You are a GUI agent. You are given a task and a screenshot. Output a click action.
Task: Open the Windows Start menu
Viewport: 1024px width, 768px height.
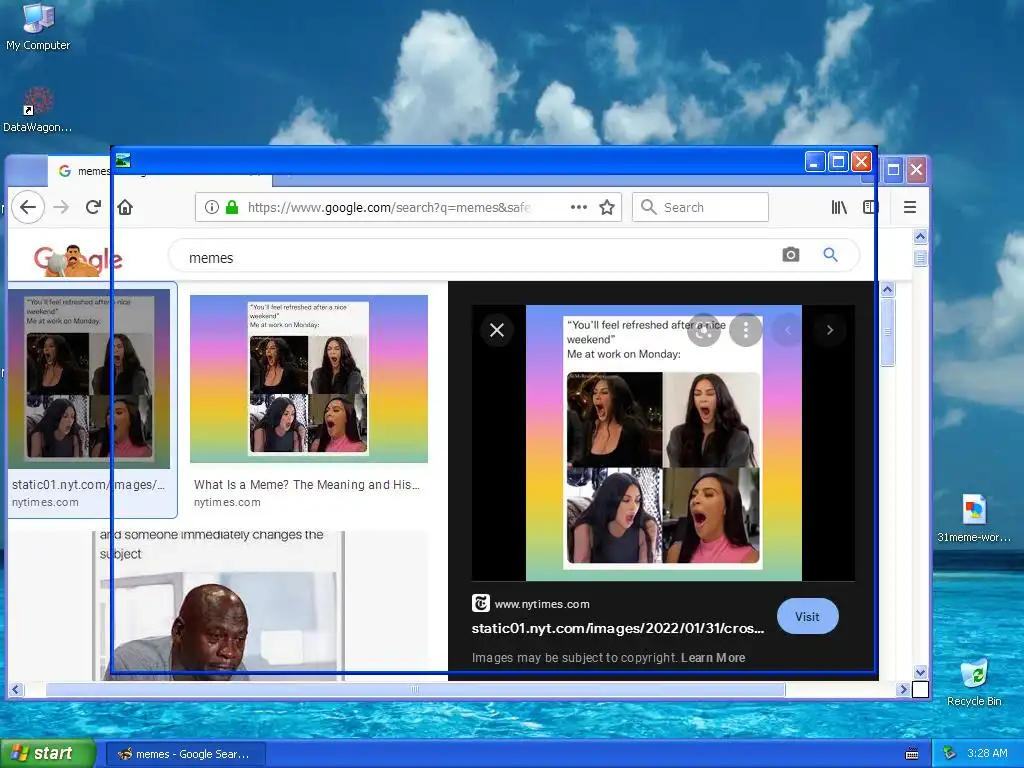tap(48, 753)
